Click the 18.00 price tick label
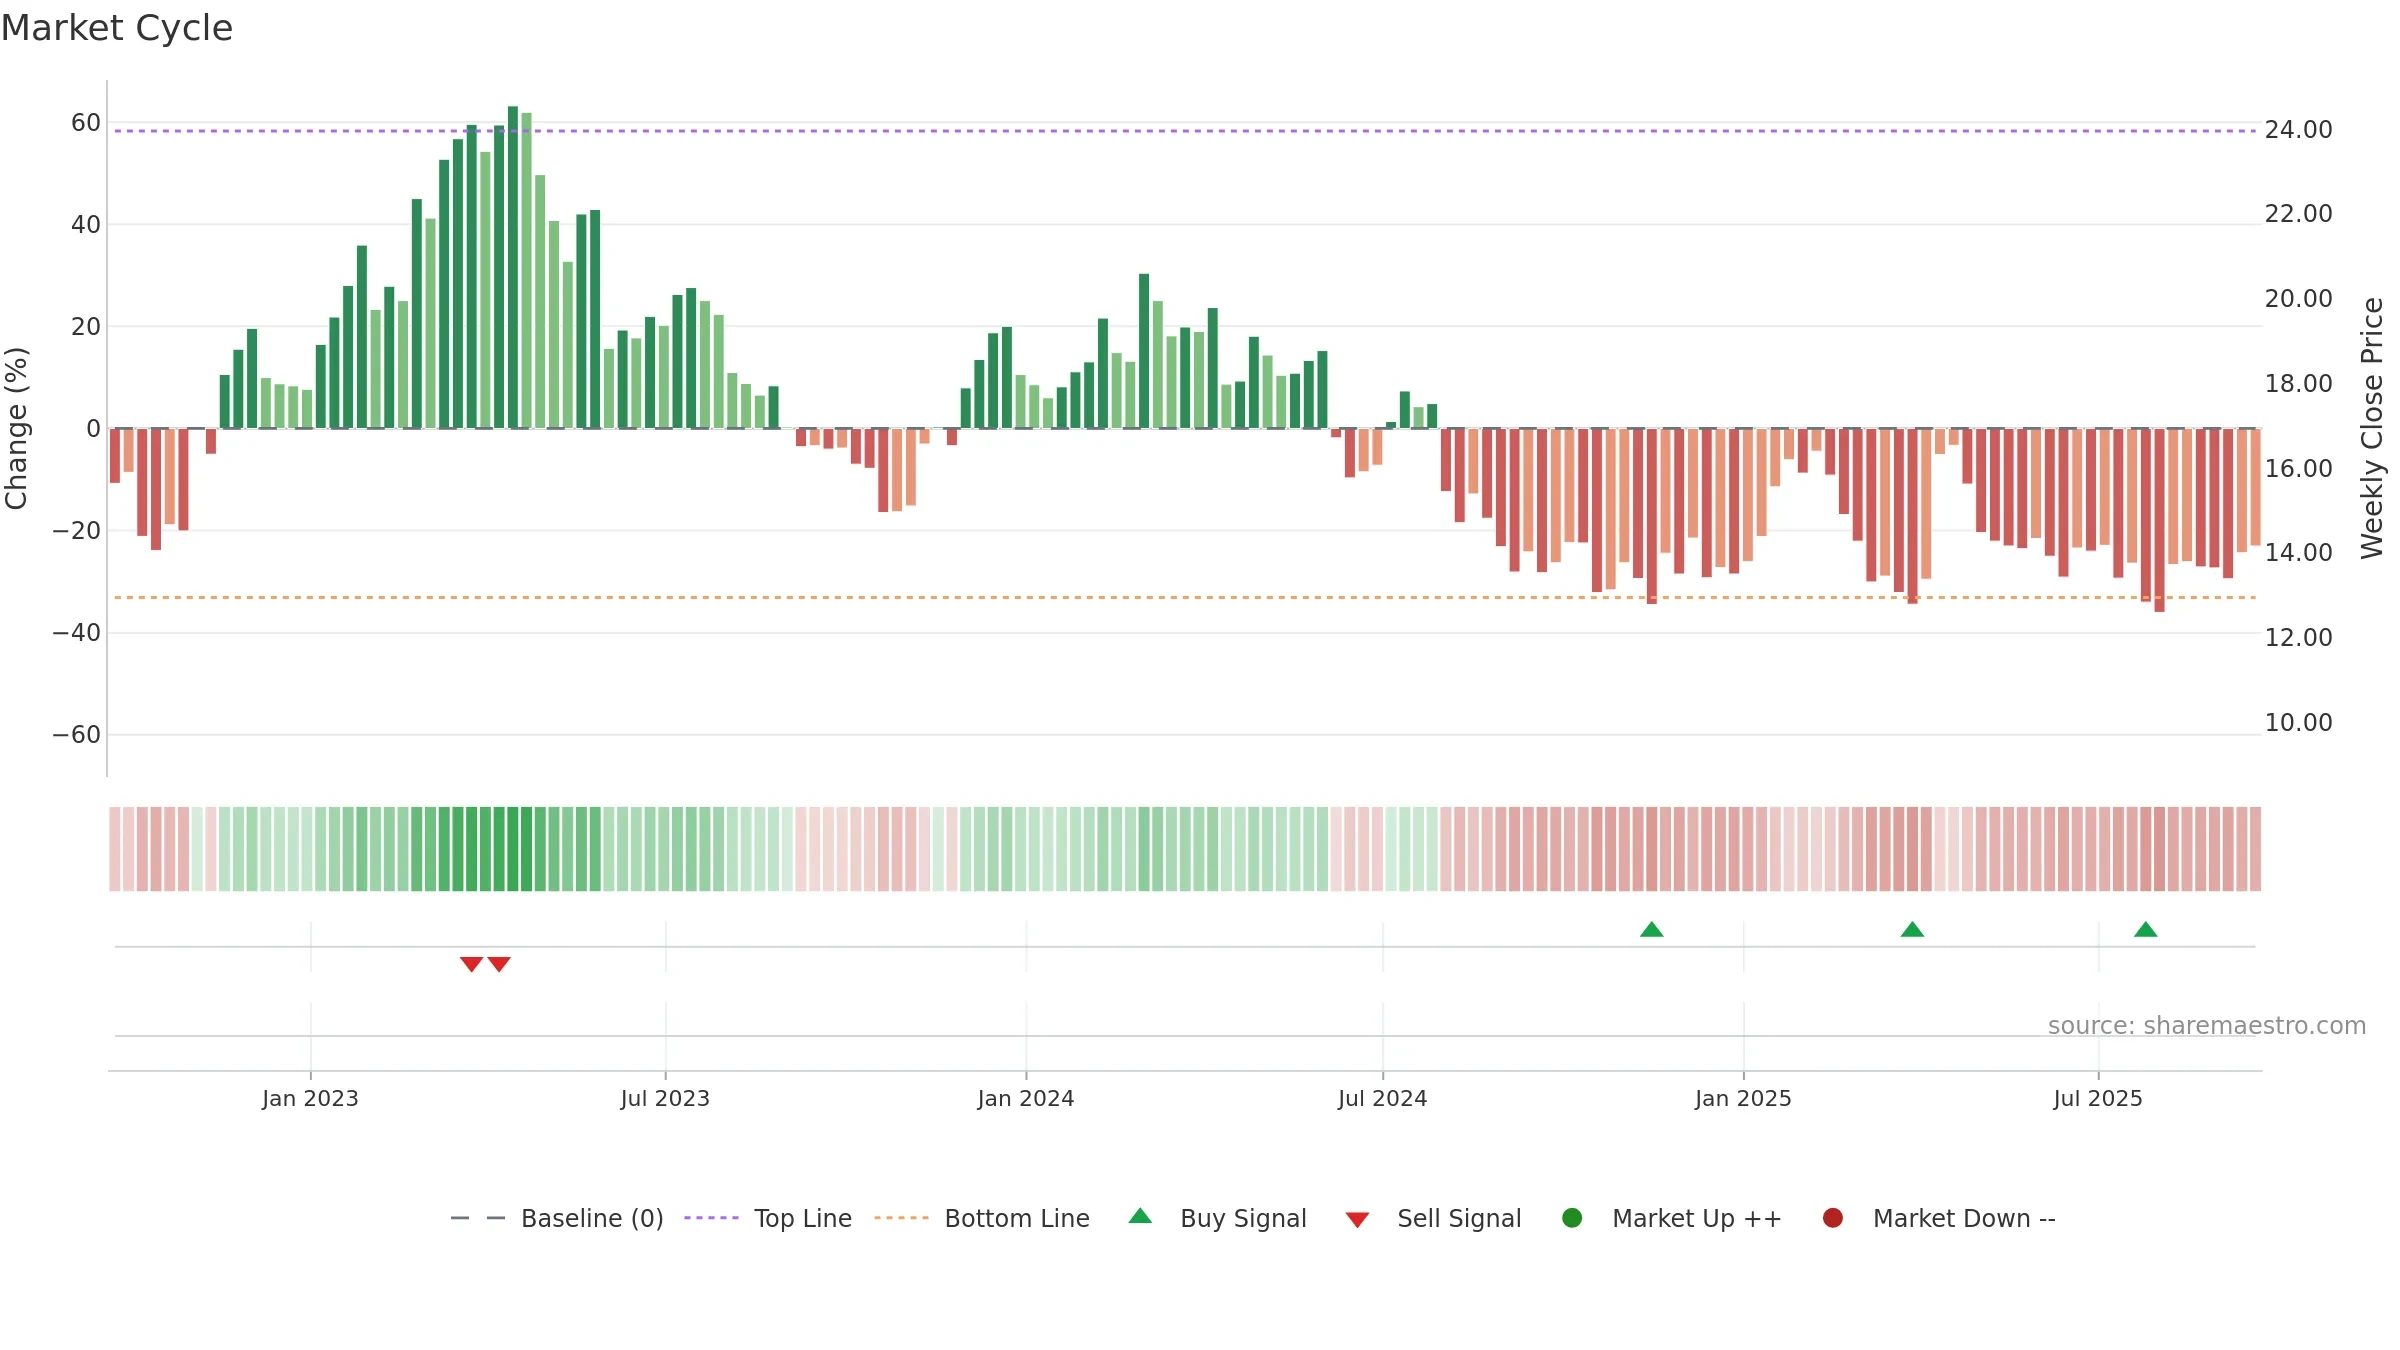Screen dimensions: 2400x1350 (2298, 384)
